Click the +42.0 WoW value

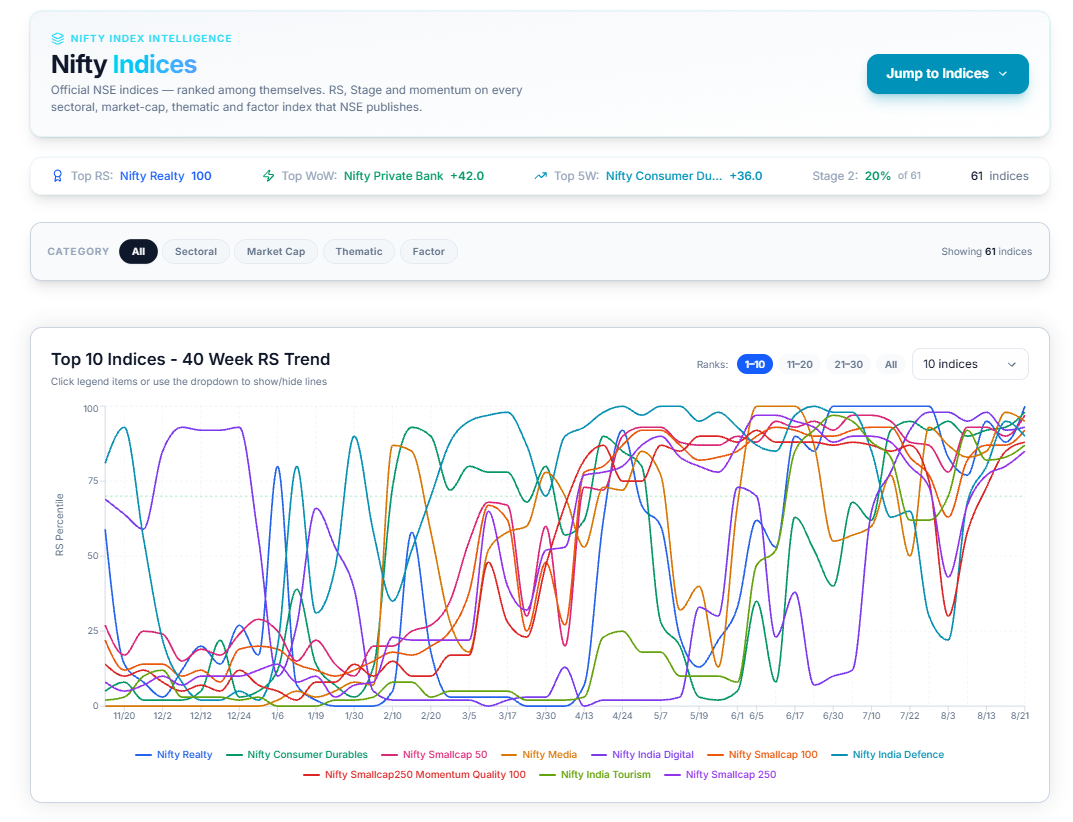pos(467,176)
